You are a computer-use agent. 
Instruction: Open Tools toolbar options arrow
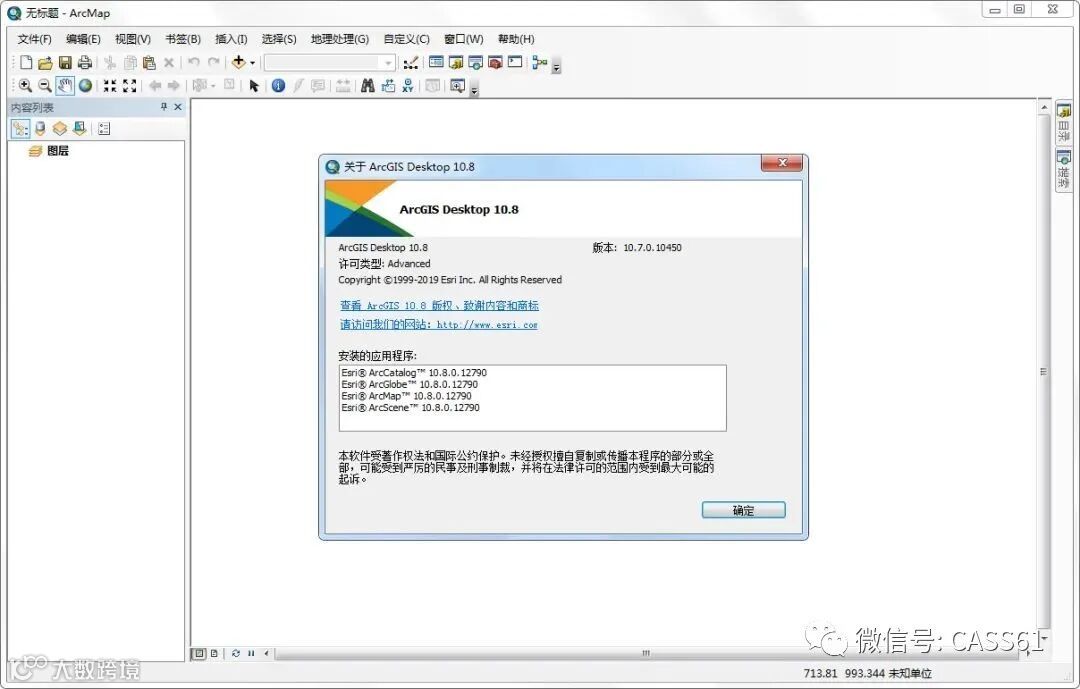coord(474,90)
